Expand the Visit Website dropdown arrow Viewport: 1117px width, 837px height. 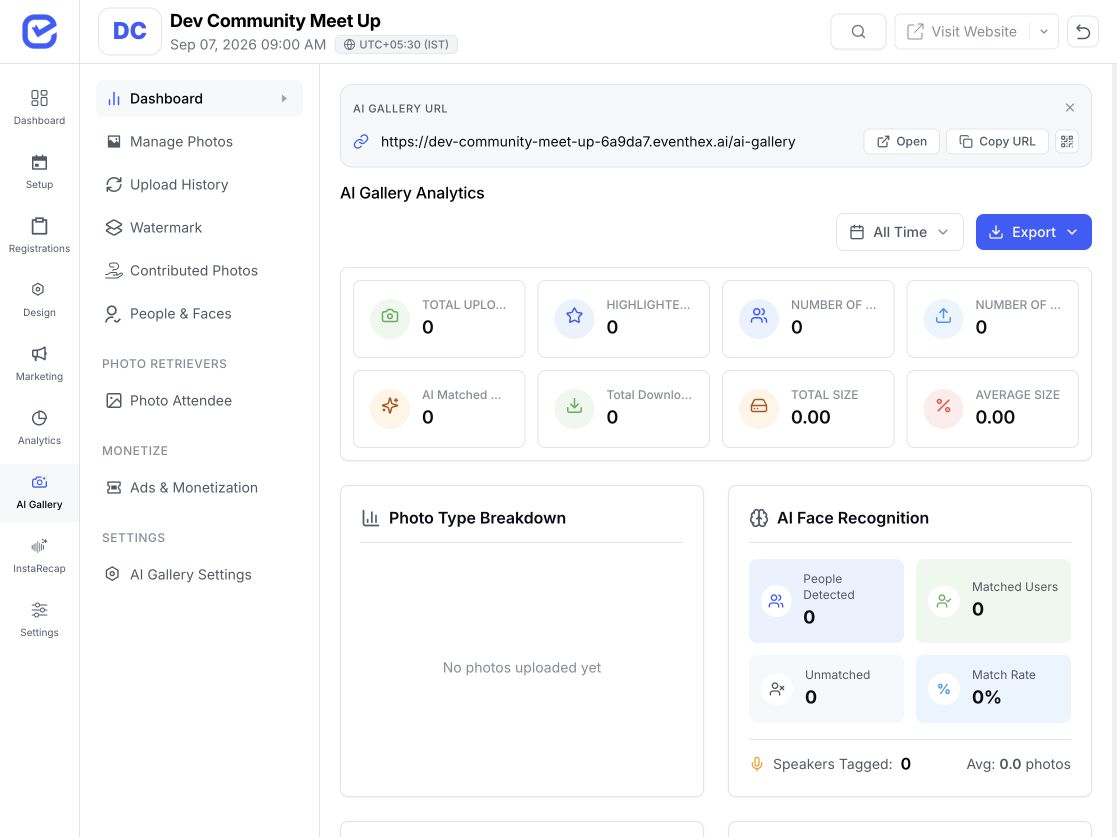coord(1044,31)
